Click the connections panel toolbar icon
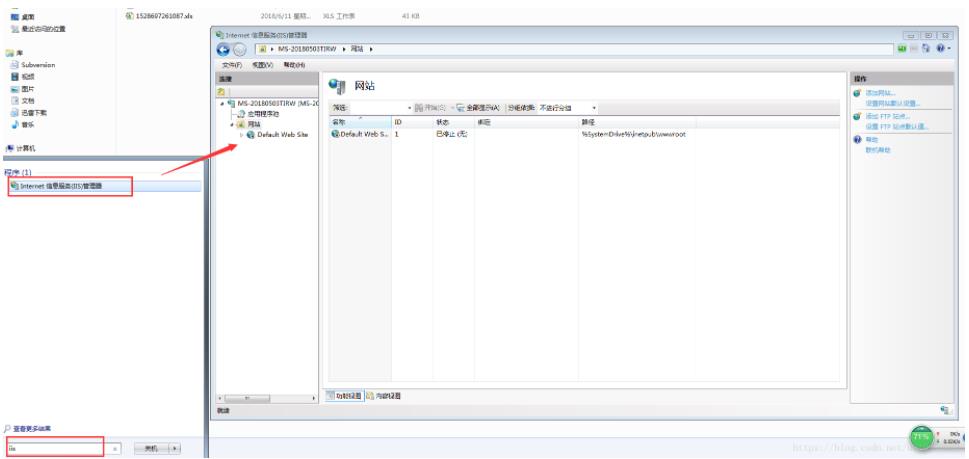Screen dimensions: 969x459 221,91
